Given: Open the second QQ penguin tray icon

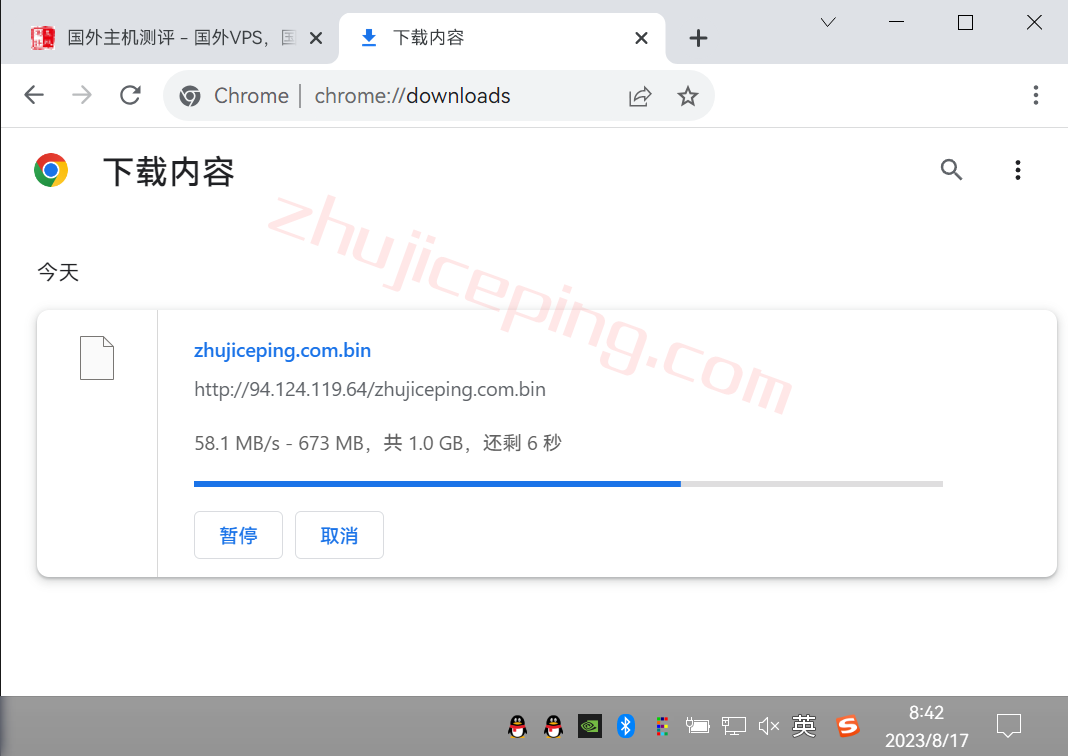Looking at the screenshot, I should [x=554, y=726].
